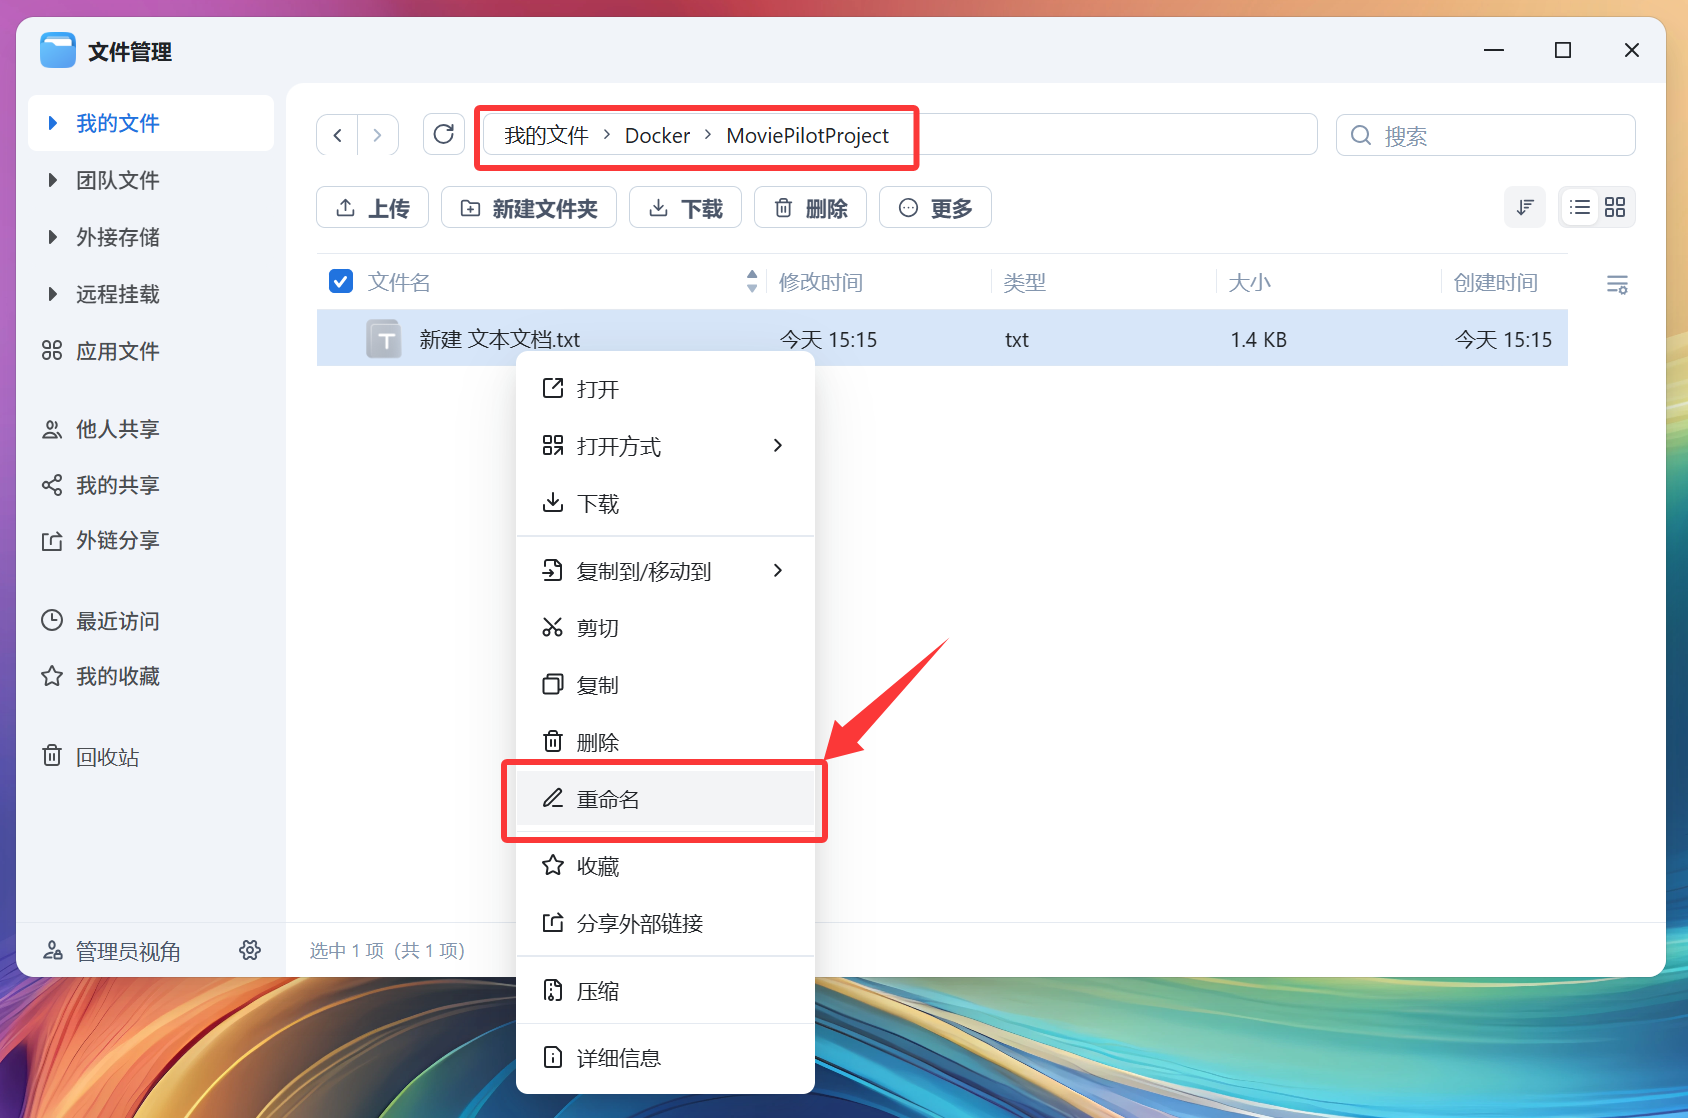Click the 上传 upload button
This screenshot has height=1118, width=1688.
click(x=372, y=208)
